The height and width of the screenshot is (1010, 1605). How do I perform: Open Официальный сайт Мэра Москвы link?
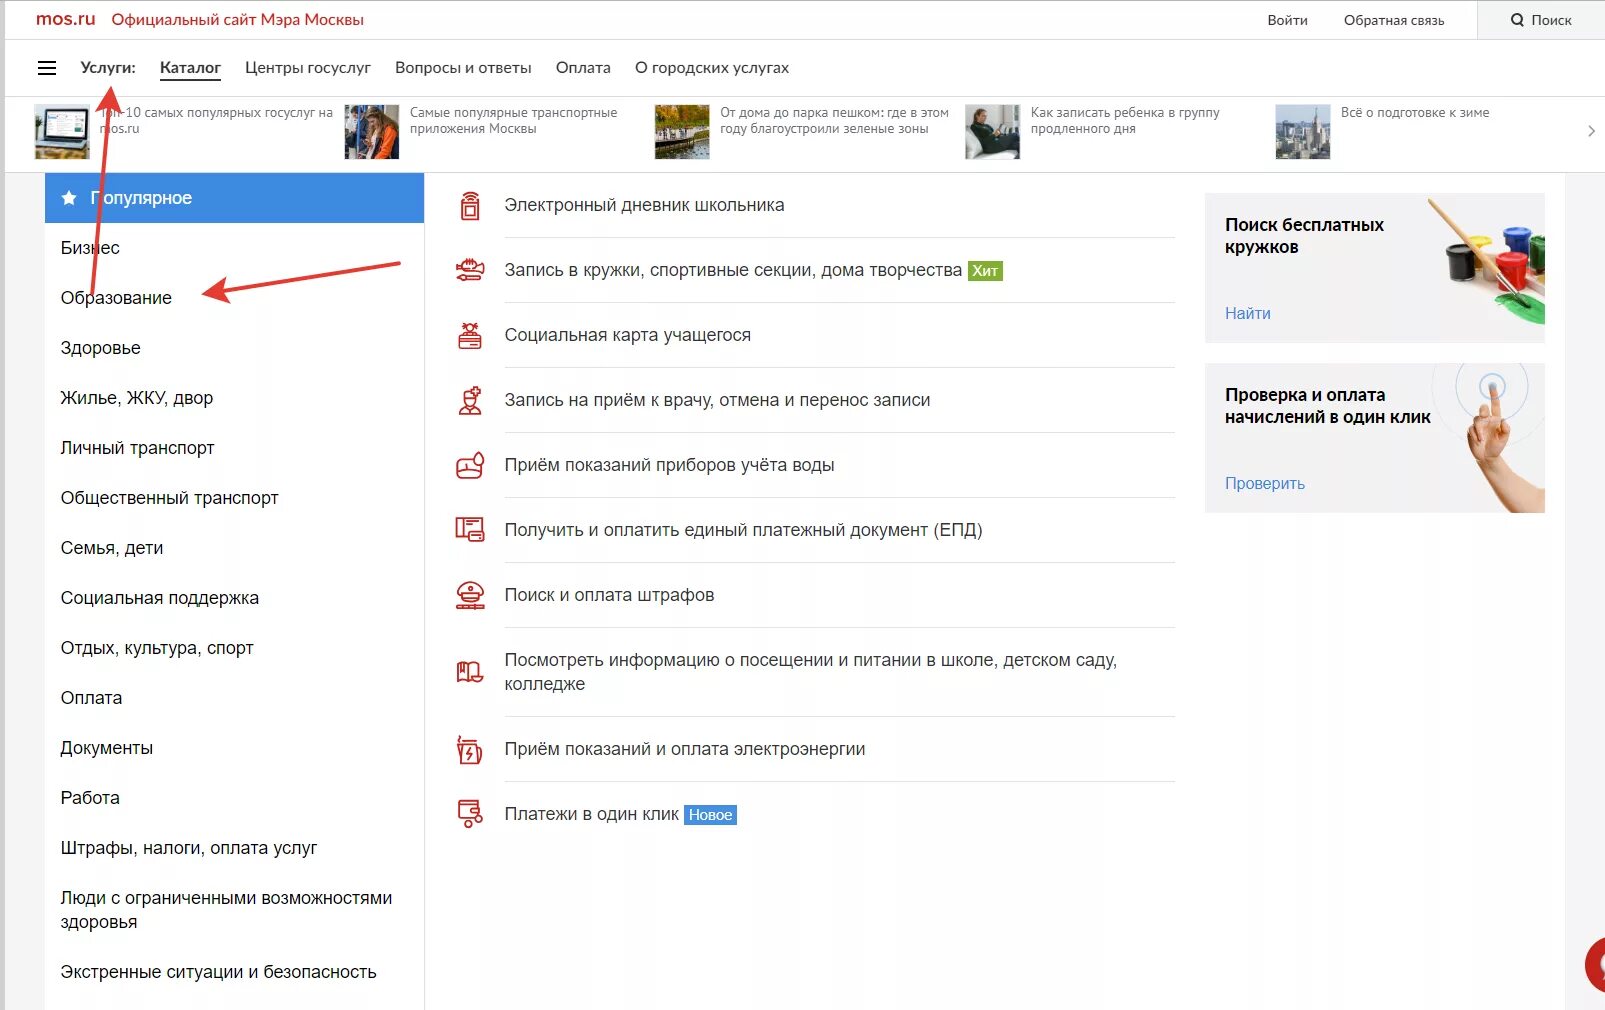[238, 20]
